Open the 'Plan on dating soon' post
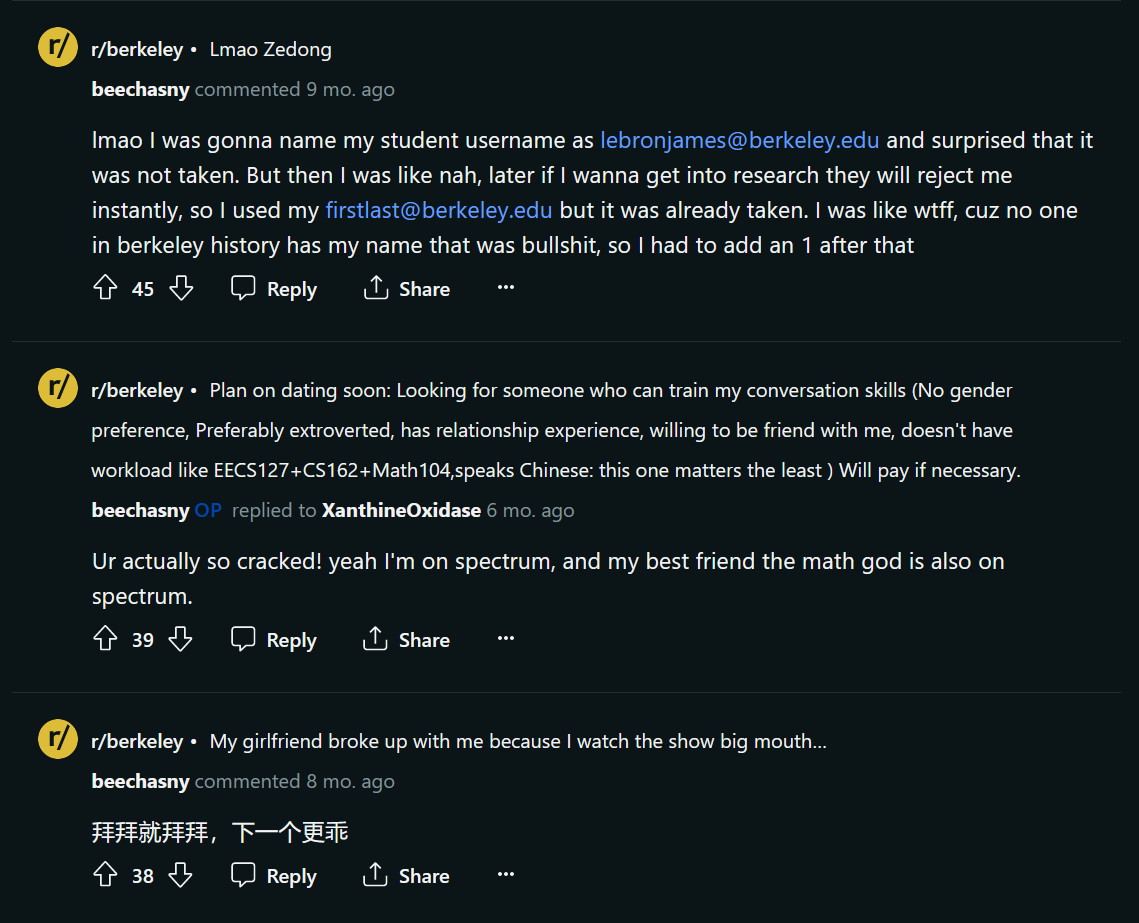1139x923 pixels. tap(556, 430)
